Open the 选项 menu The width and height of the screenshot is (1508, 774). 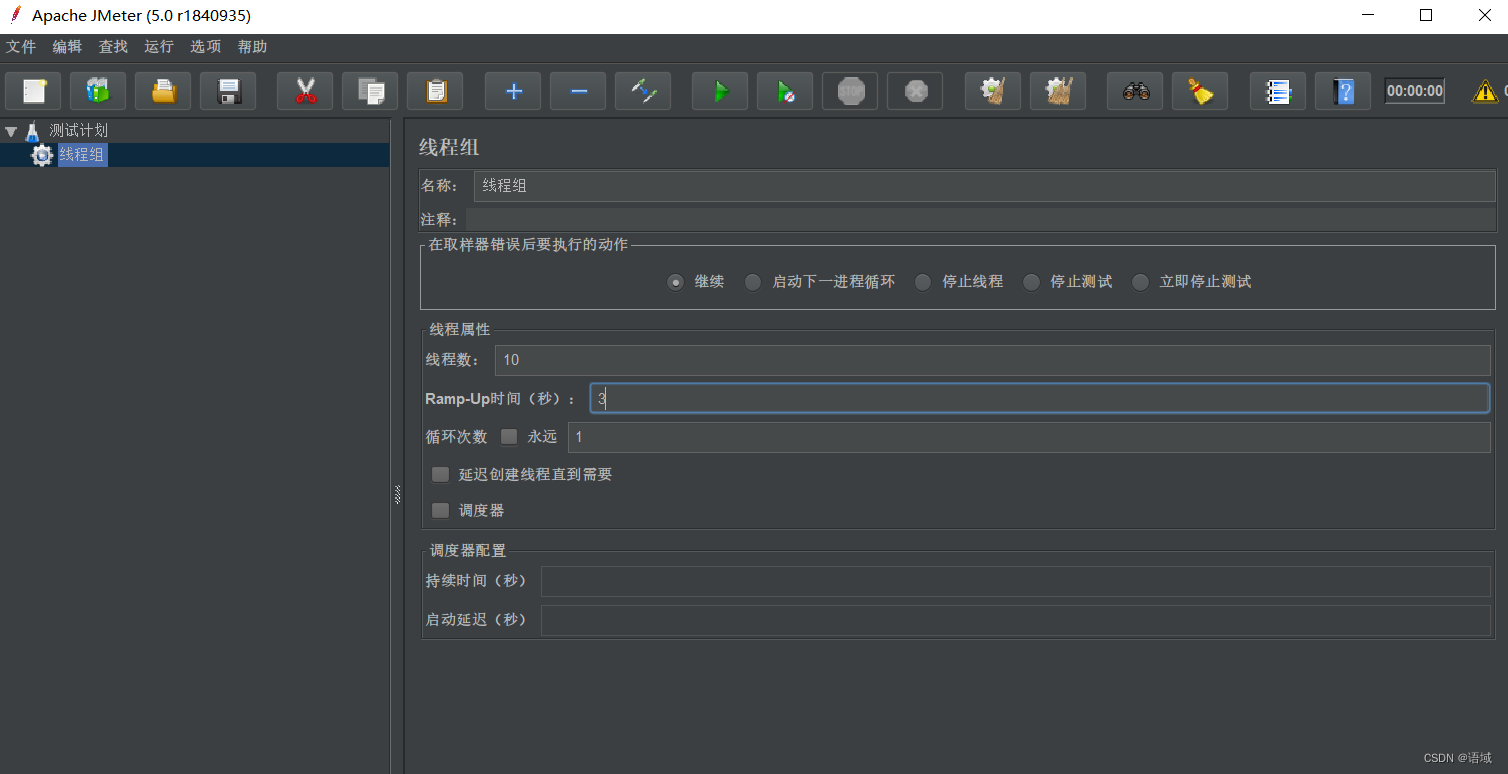(206, 47)
